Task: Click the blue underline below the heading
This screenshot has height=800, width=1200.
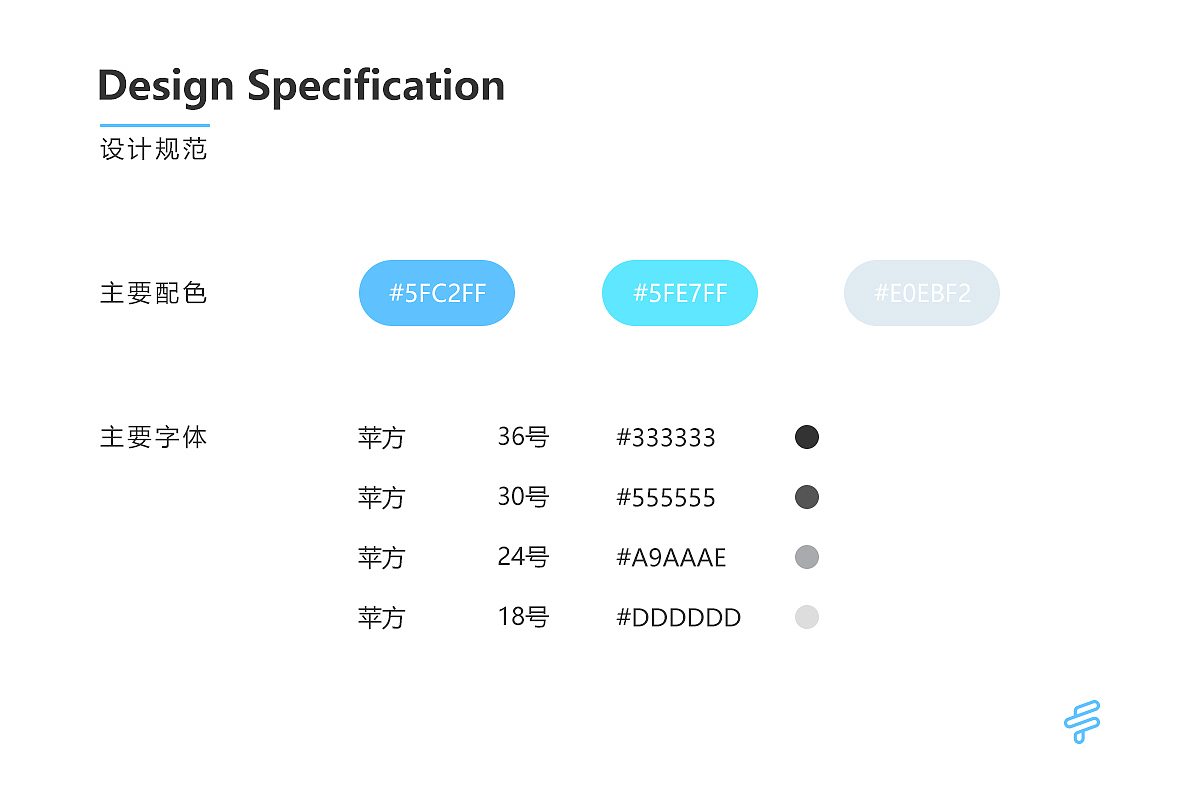Action: tap(155, 126)
